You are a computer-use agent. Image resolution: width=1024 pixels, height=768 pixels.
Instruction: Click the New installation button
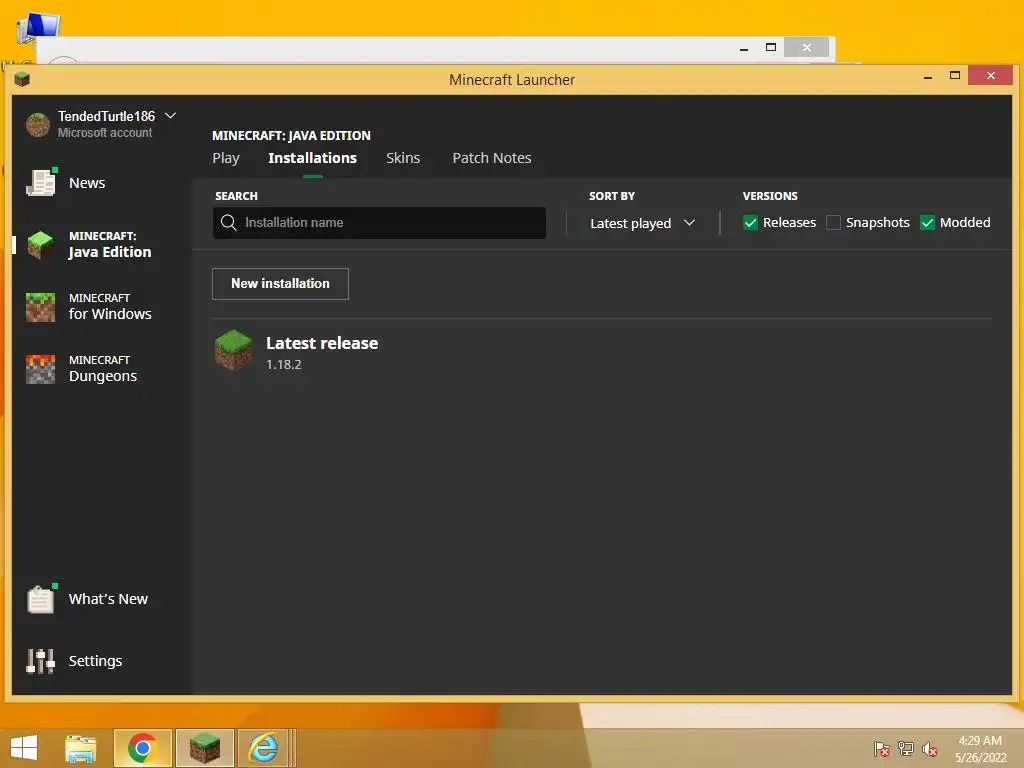click(x=280, y=283)
